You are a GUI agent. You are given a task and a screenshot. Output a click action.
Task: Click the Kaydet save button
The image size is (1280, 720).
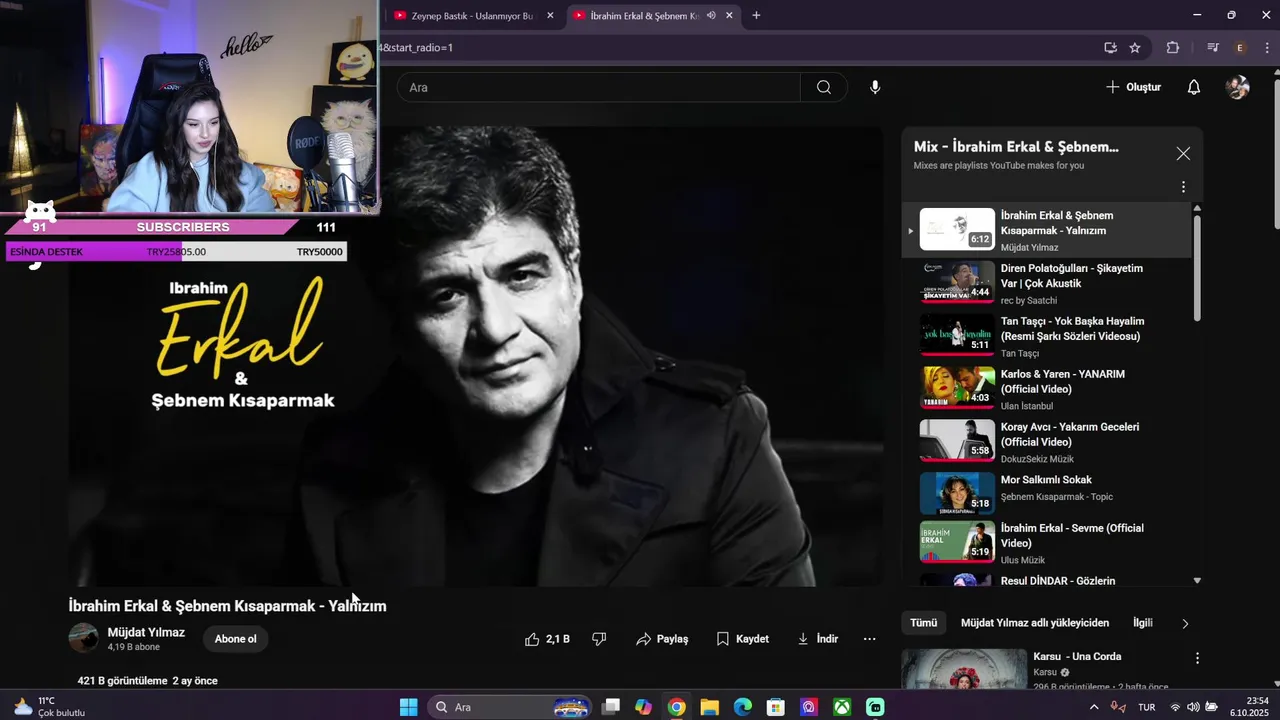point(743,639)
